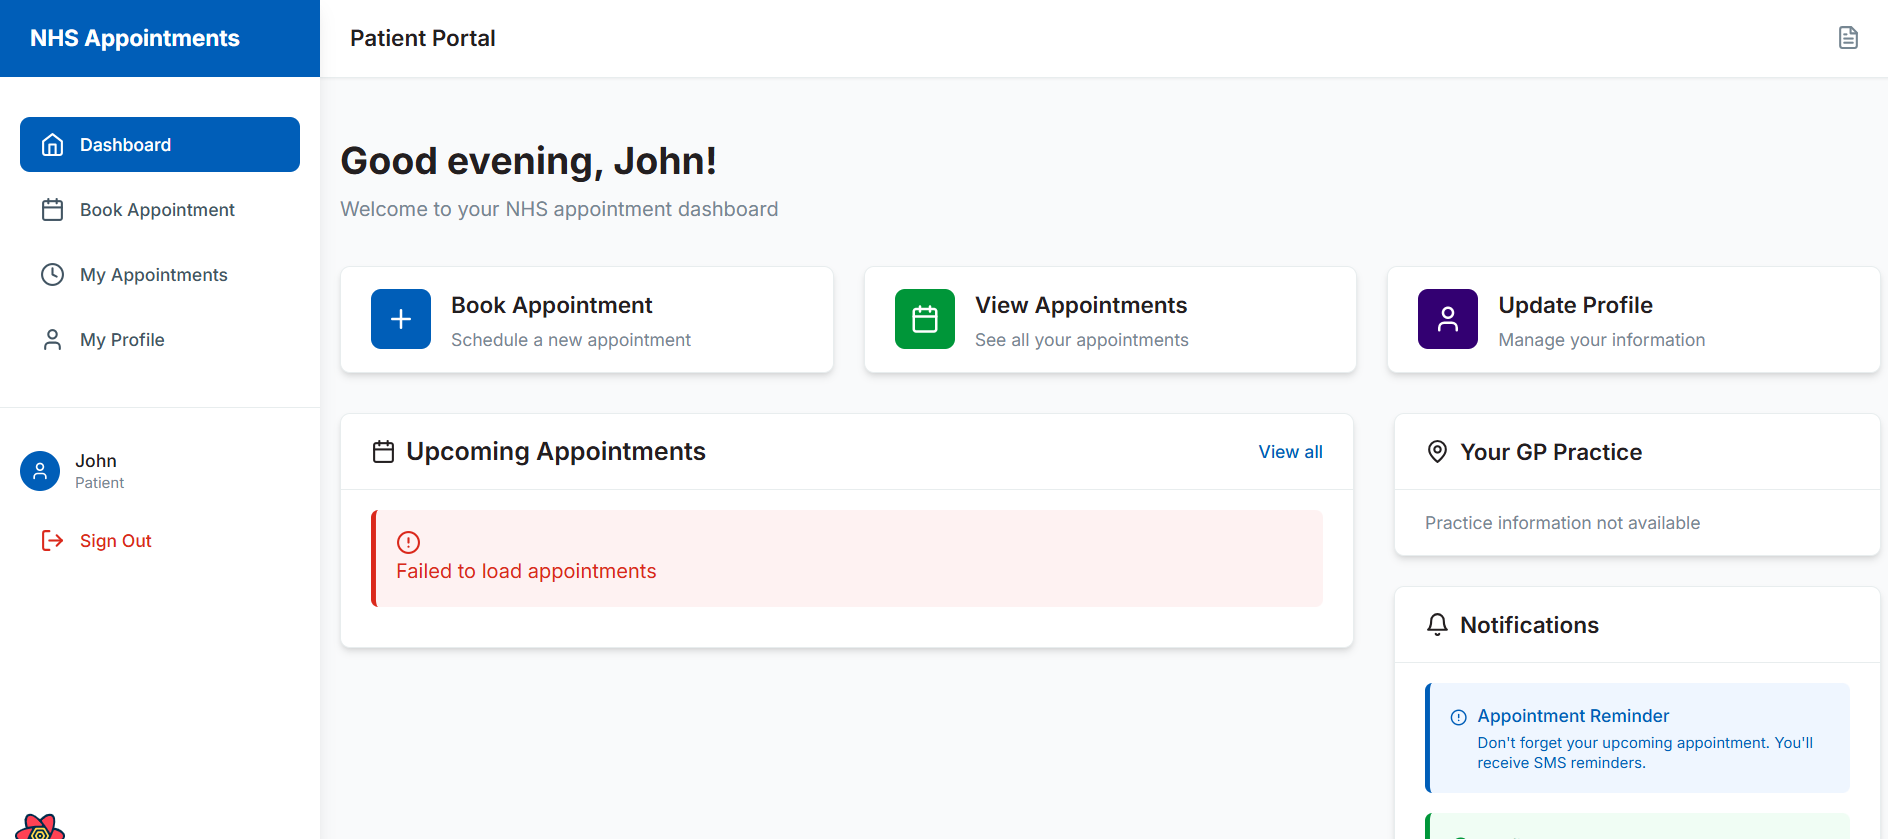Click 'Patient' role label under John

pyautogui.click(x=100, y=483)
